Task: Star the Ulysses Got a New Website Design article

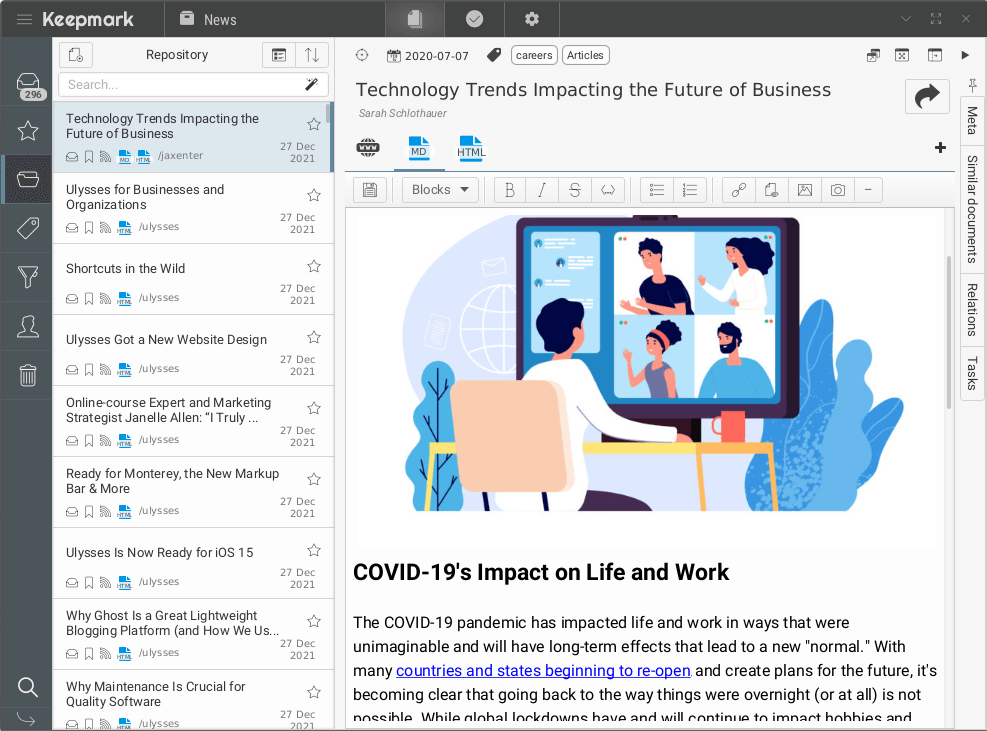Action: tap(314, 337)
